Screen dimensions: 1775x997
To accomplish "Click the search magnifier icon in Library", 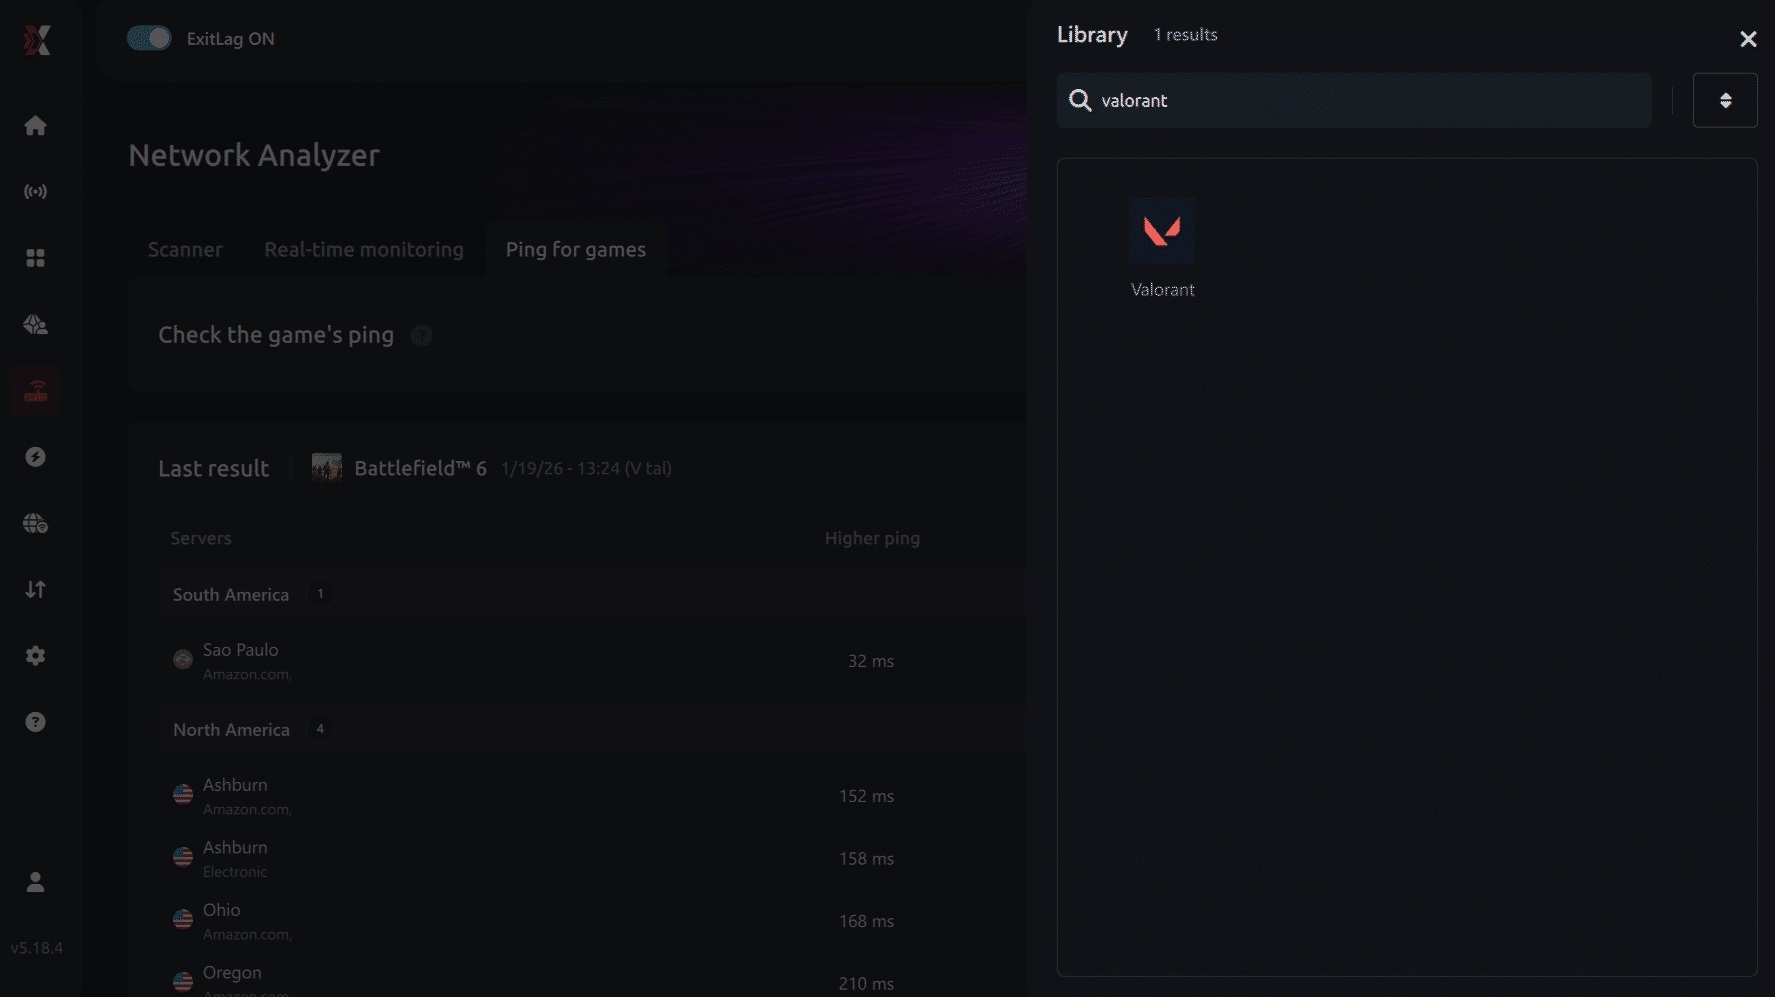I will pos(1080,100).
